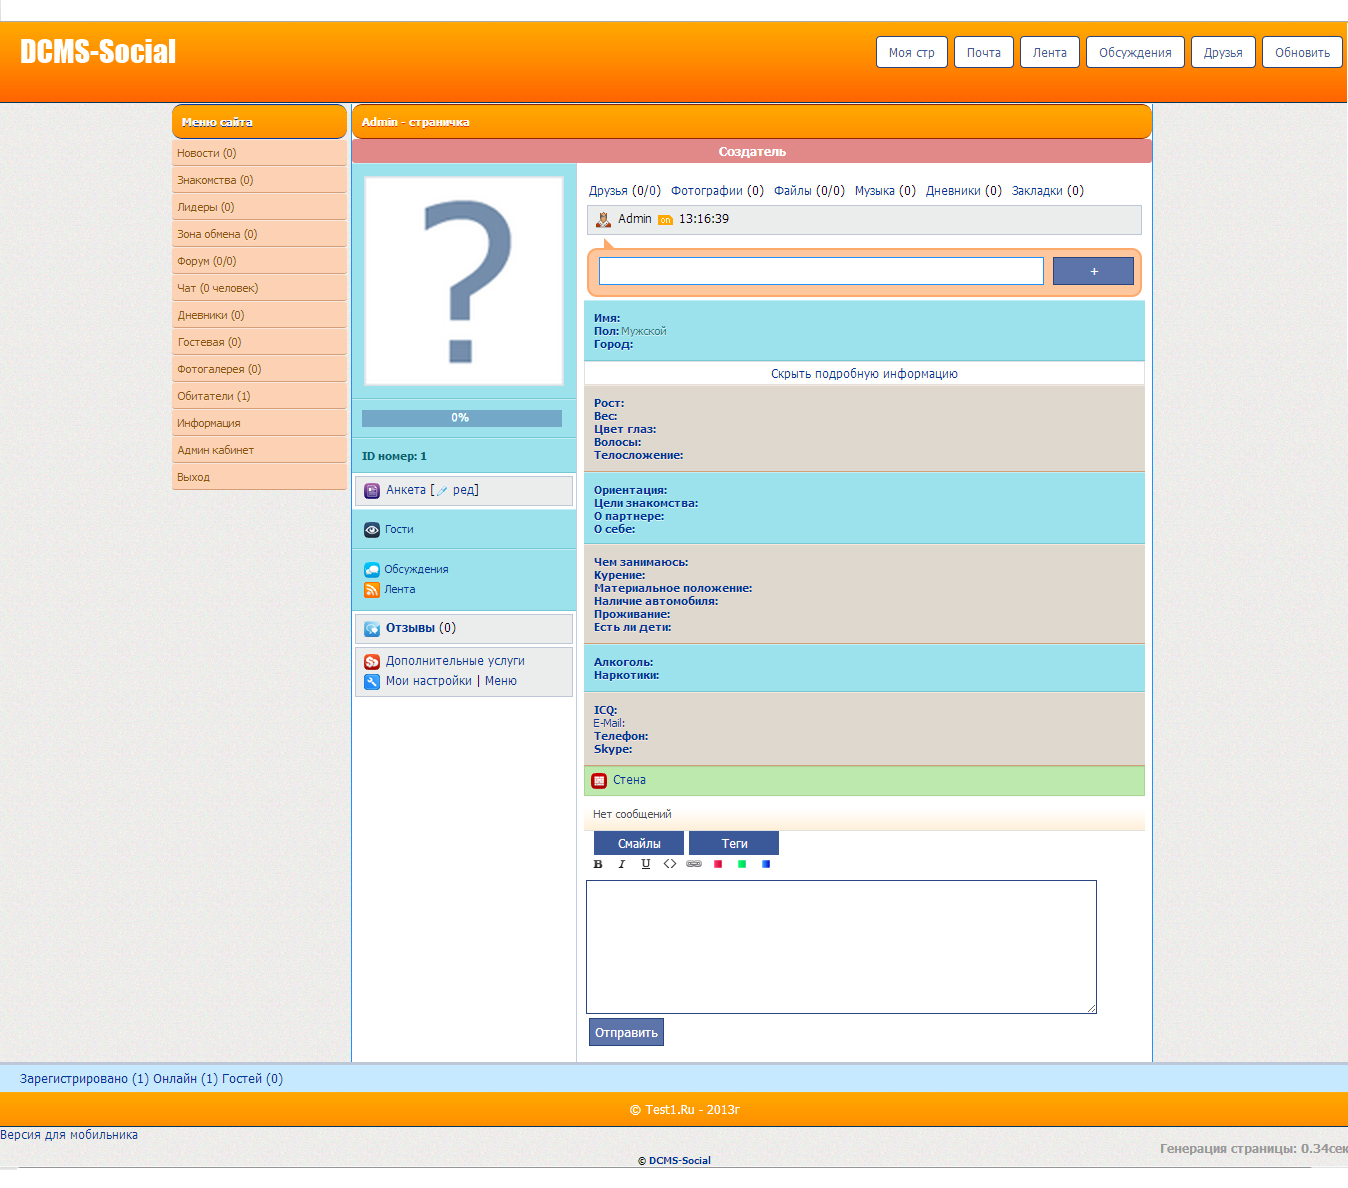Click the Стена wall icon
The width and height of the screenshot is (1348, 1188).
coord(599,781)
